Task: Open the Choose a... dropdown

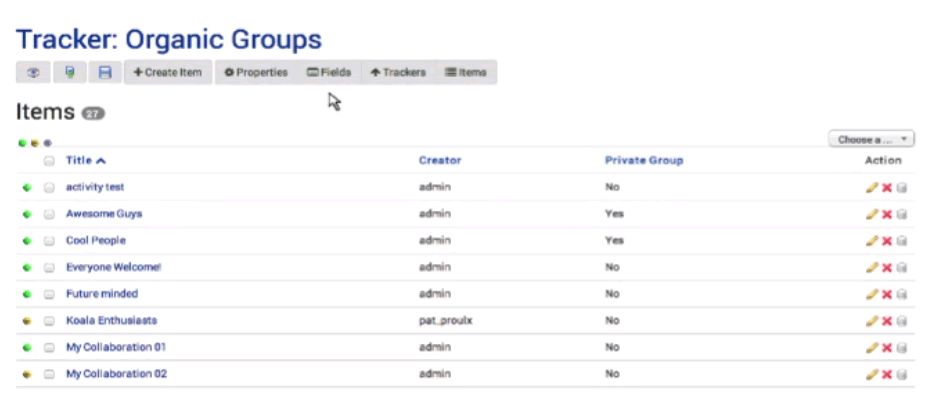Action: coord(871,140)
